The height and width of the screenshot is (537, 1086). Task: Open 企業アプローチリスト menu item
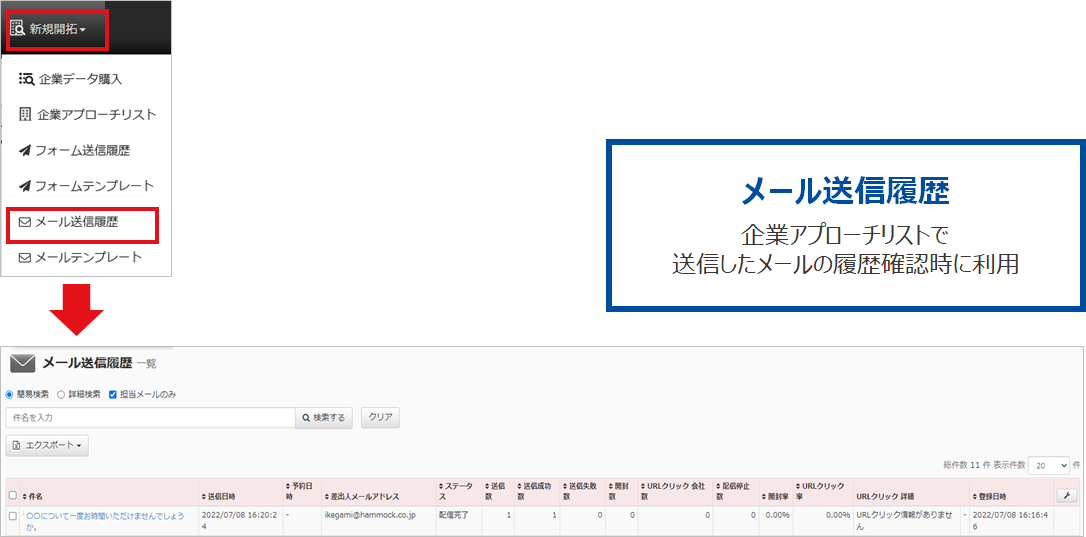[x=86, y=114]
